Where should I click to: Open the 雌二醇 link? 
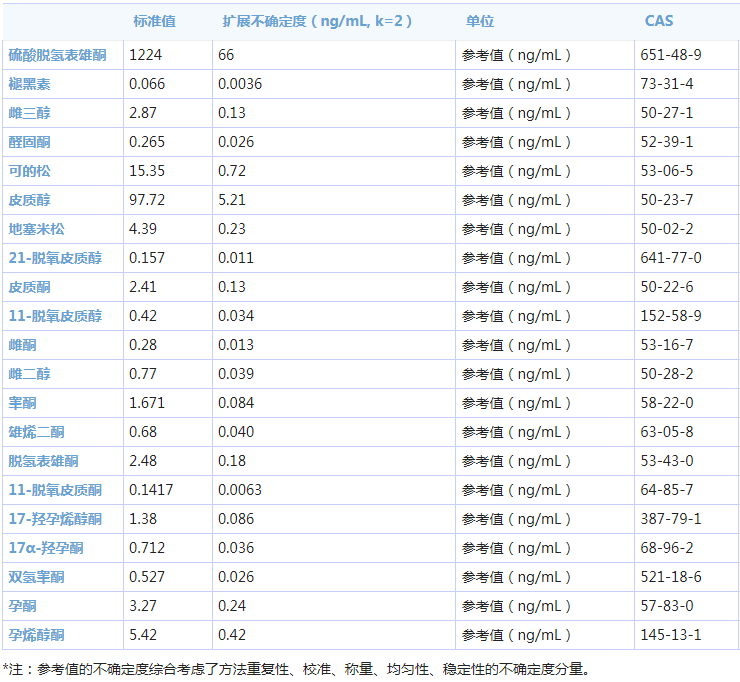pyautogui.click(x=29, y=374)
